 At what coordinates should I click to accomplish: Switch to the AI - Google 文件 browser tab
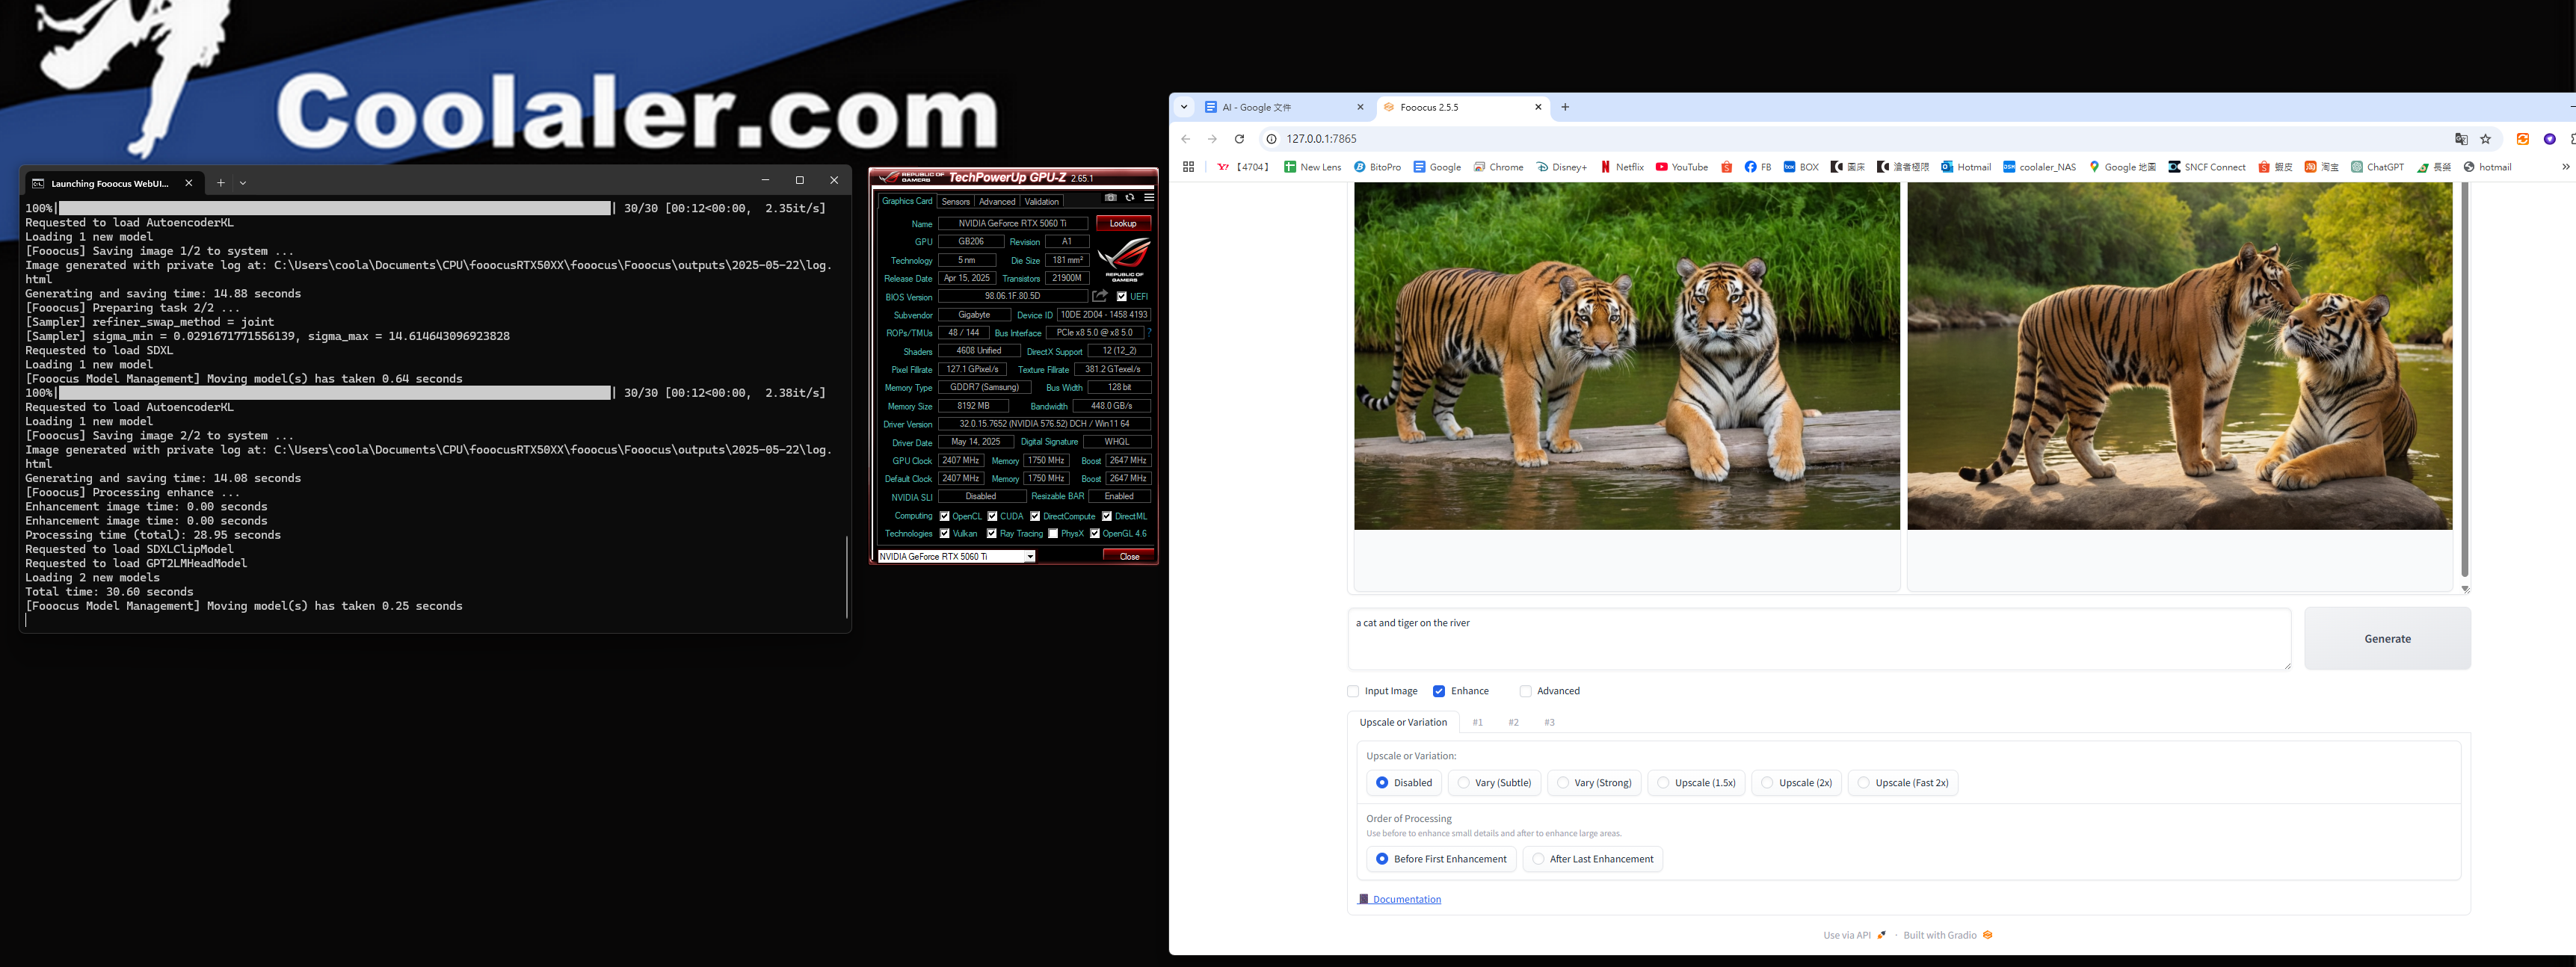pos(1284,107)
